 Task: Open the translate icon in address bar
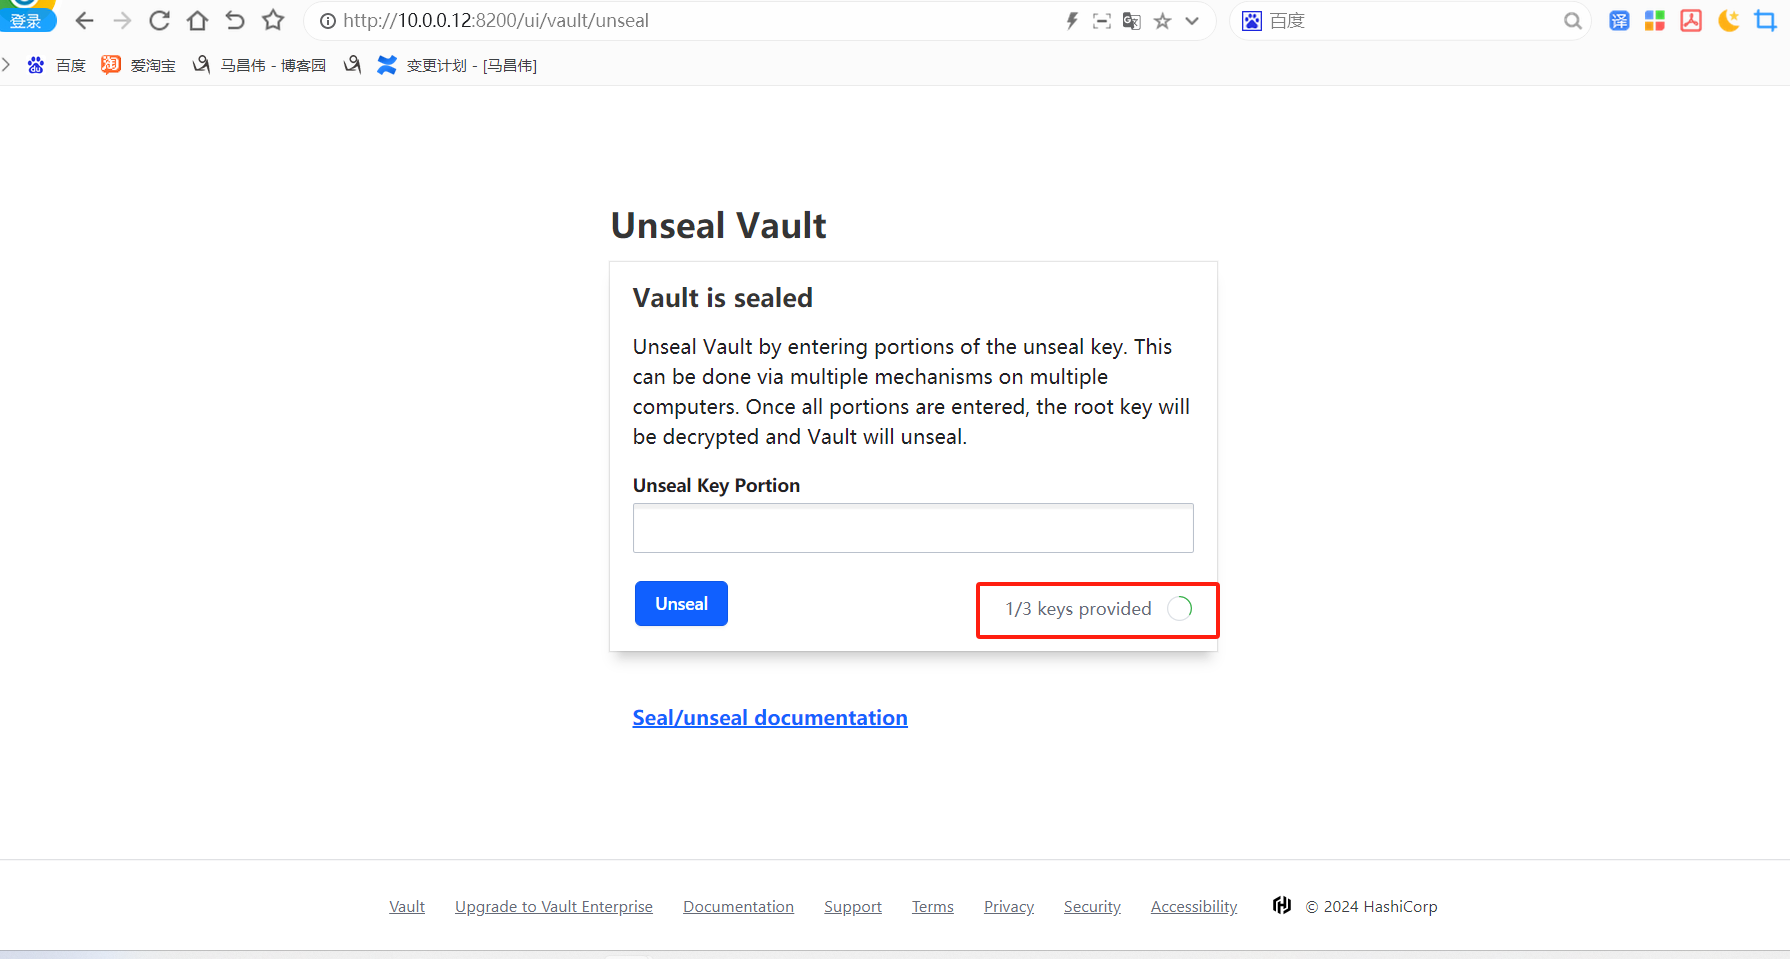(x=1132, y=21)
